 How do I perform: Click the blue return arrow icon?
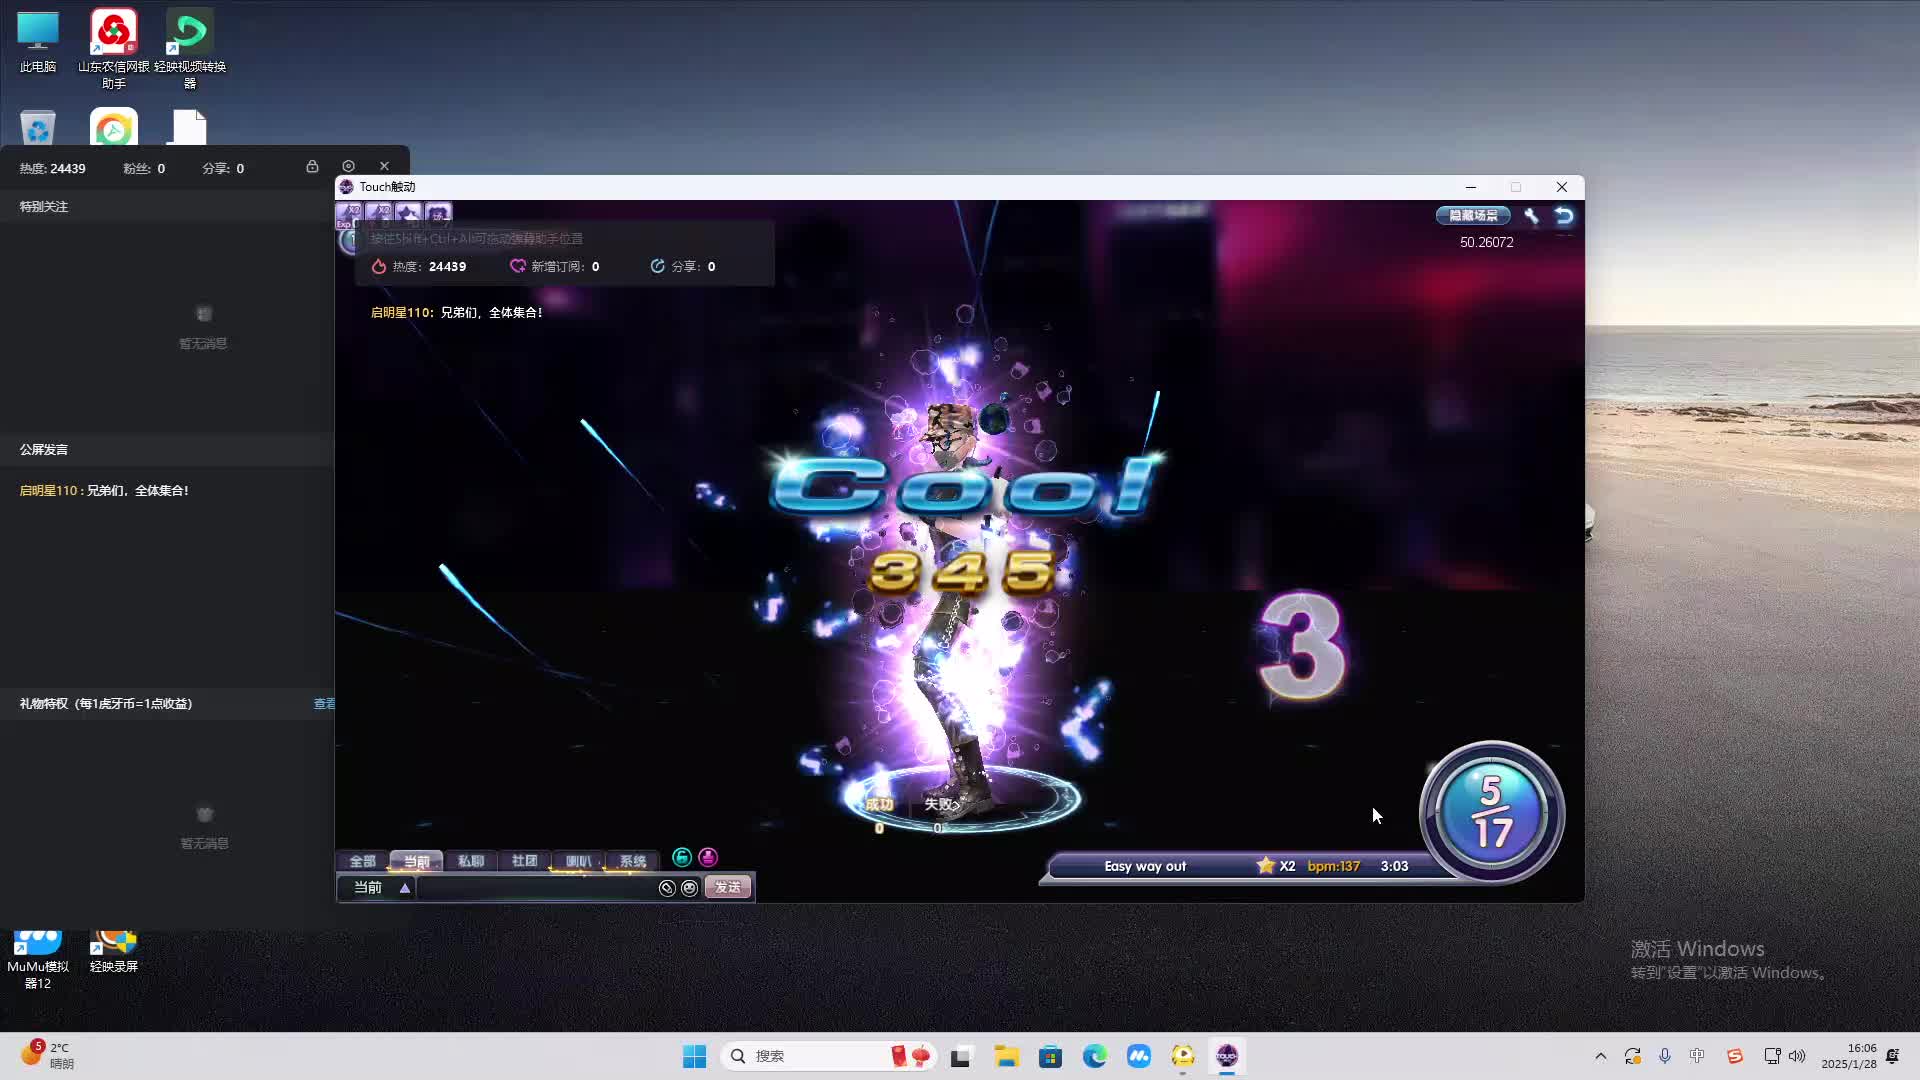(1564, 216)
